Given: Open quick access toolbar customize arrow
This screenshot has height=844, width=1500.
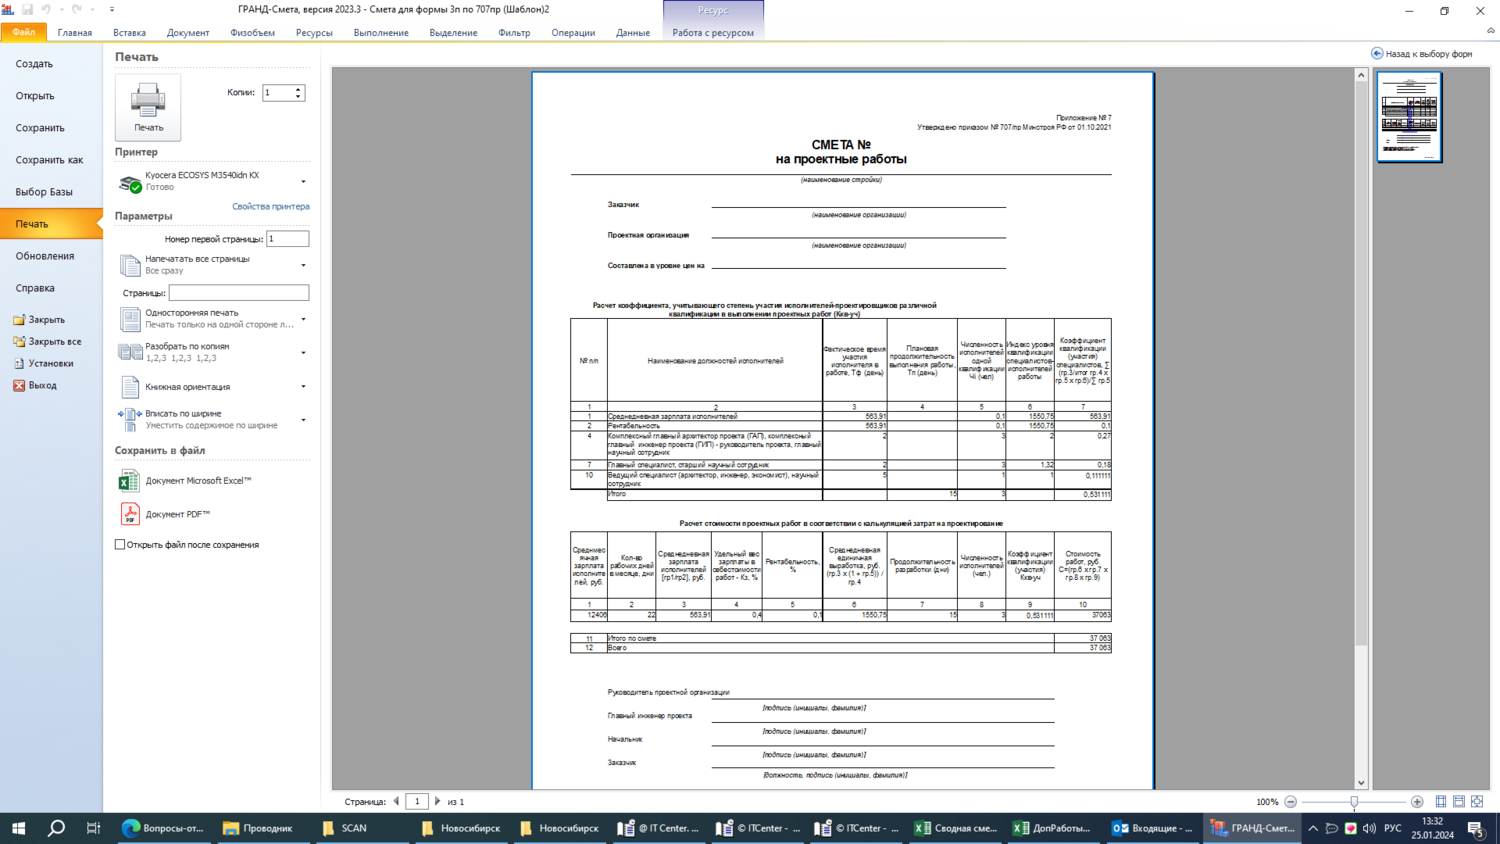Looking at the screenshot, I should [x=112, y=9].
